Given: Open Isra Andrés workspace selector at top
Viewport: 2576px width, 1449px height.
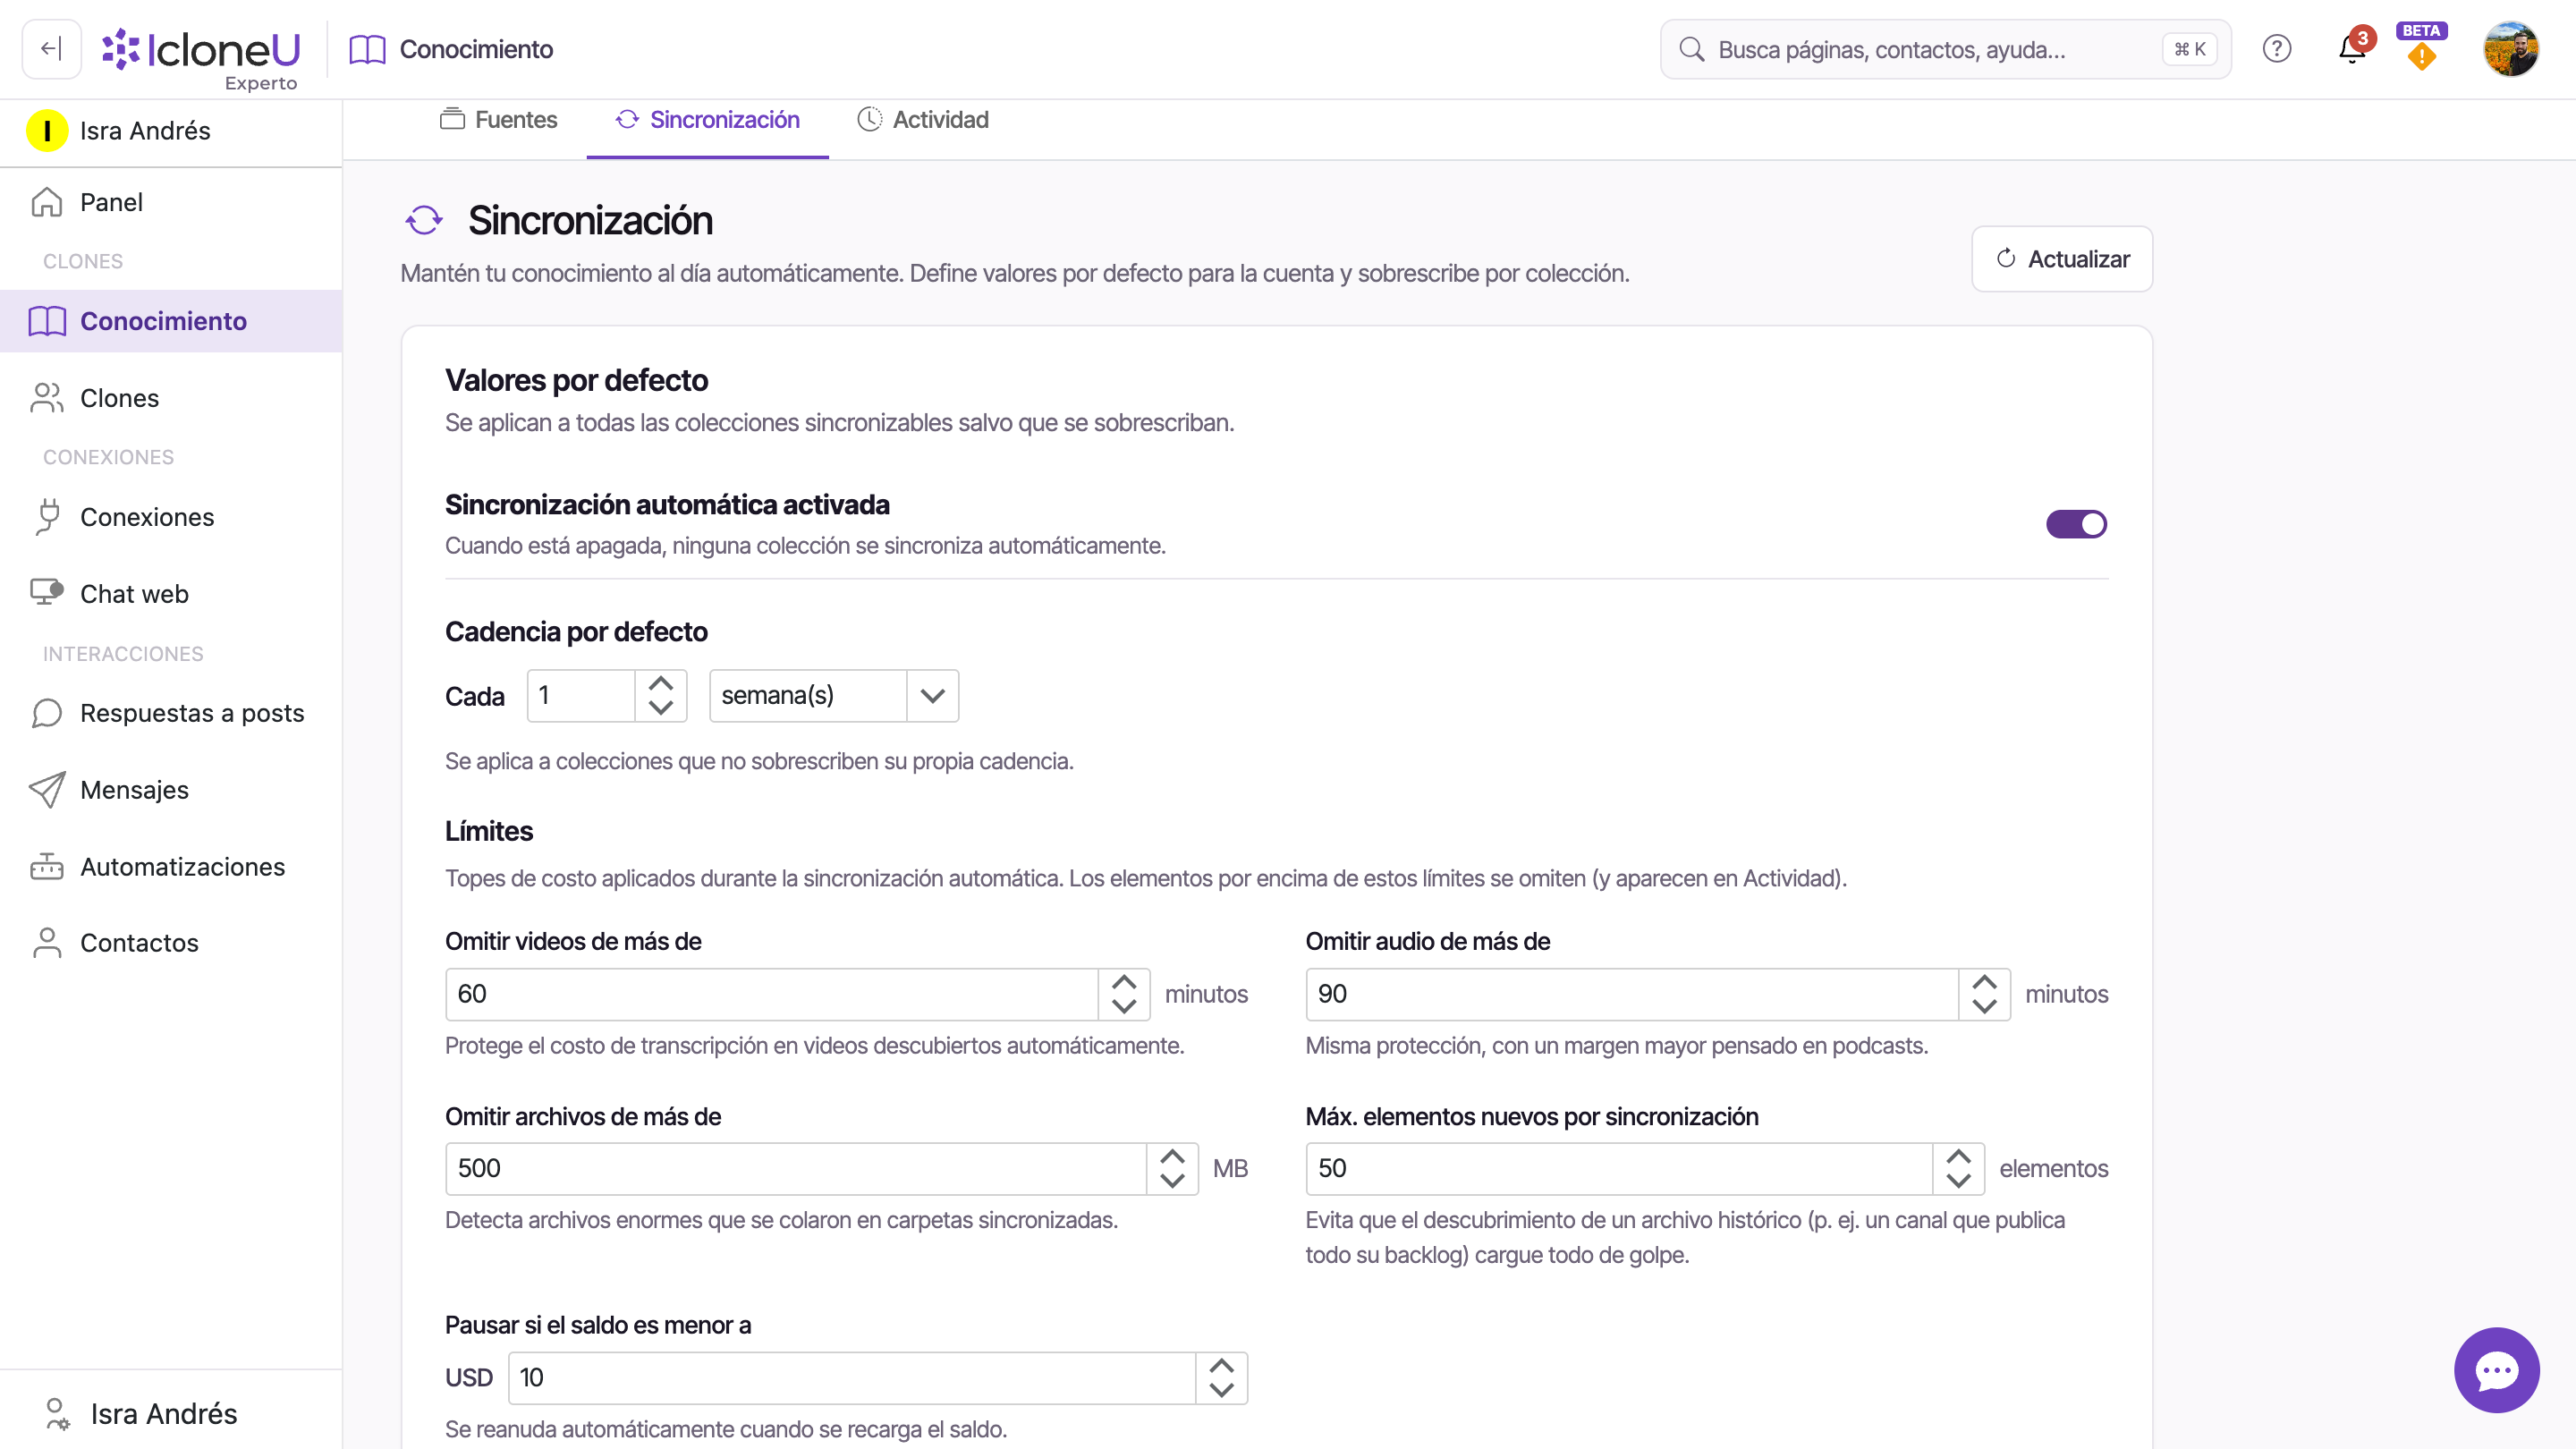Looking at the screenshot, I should [171, 131].
